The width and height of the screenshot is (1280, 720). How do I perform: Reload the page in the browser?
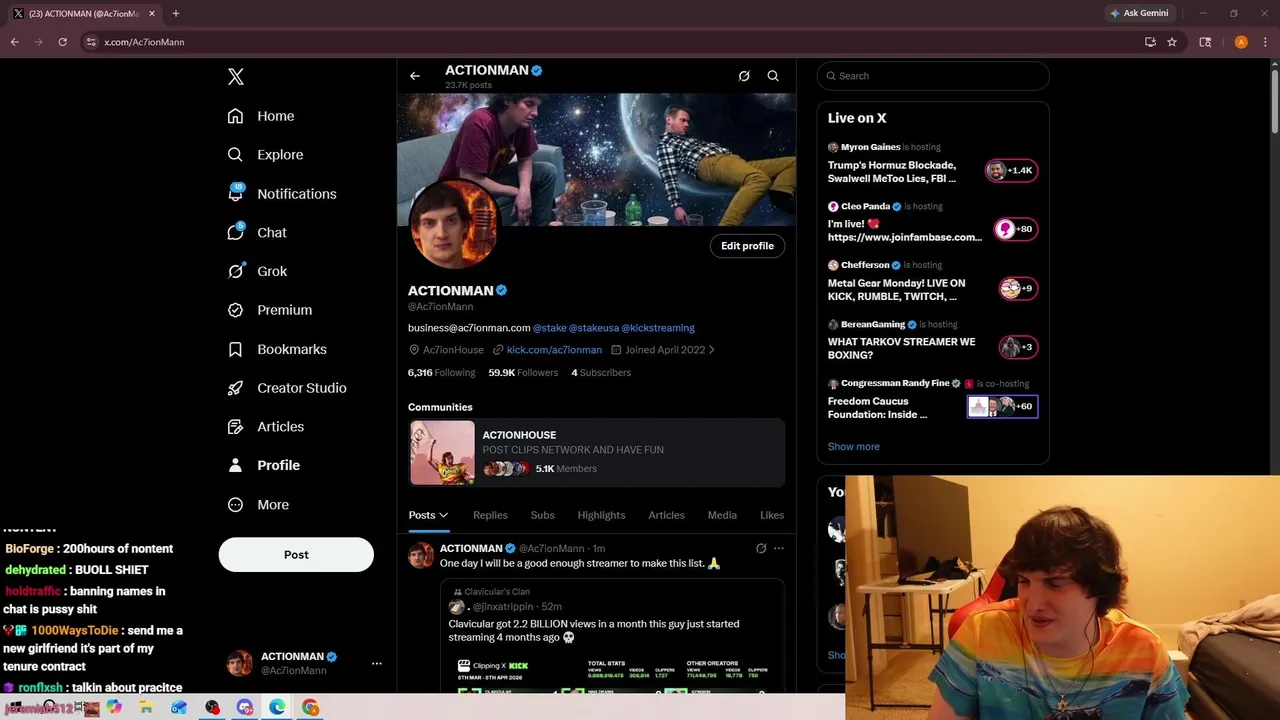[62, 42]
